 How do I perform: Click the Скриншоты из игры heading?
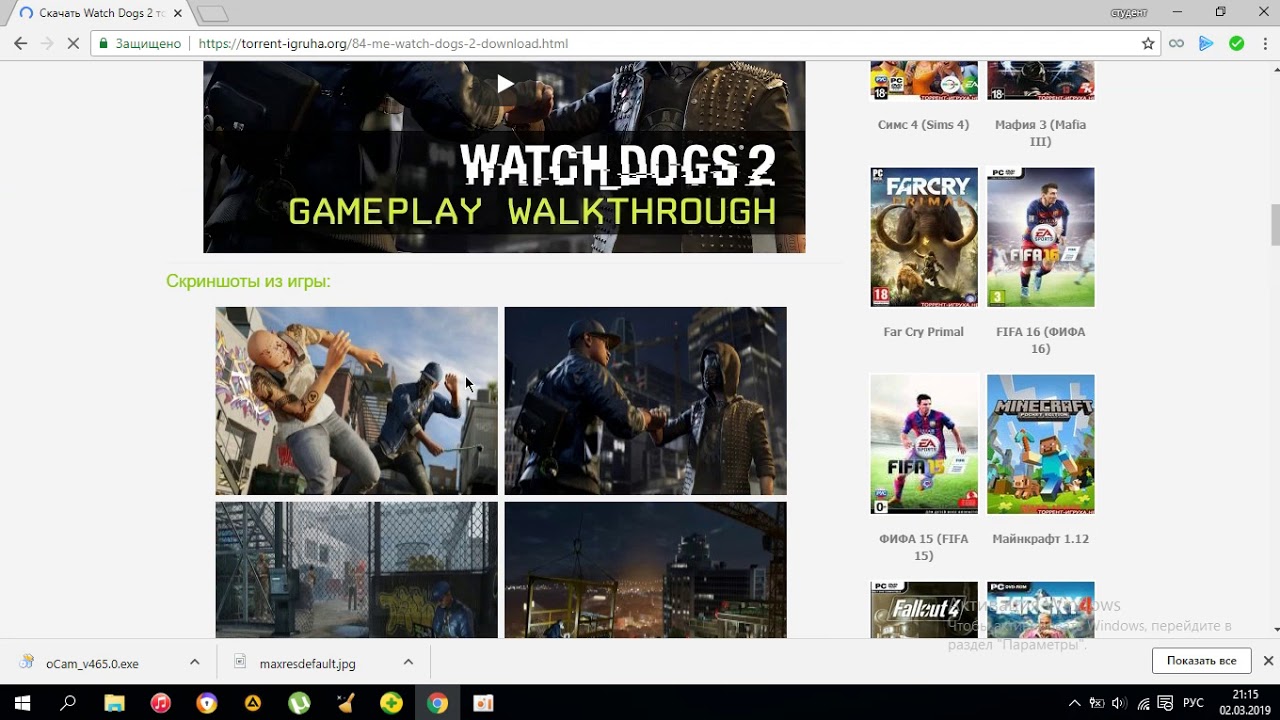(x=248, y=281)
